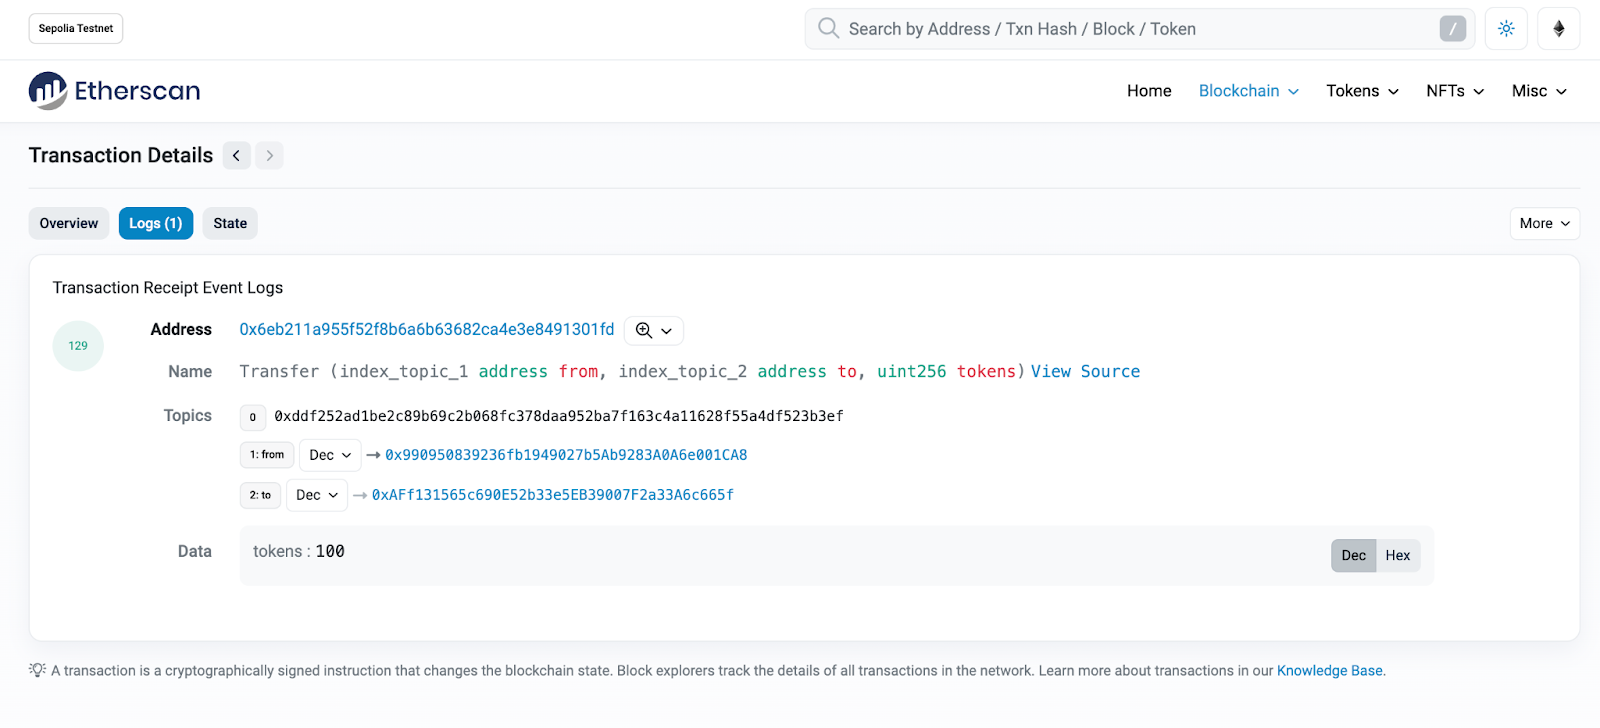Viewport: 1600px width, 728px height.
Task: Click the topic index 0 badge
Action: coord(253,417)
